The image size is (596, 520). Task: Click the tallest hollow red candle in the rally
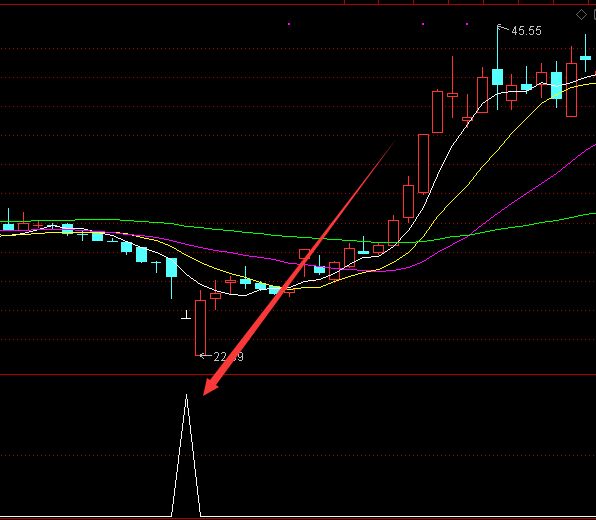(423, 163)
